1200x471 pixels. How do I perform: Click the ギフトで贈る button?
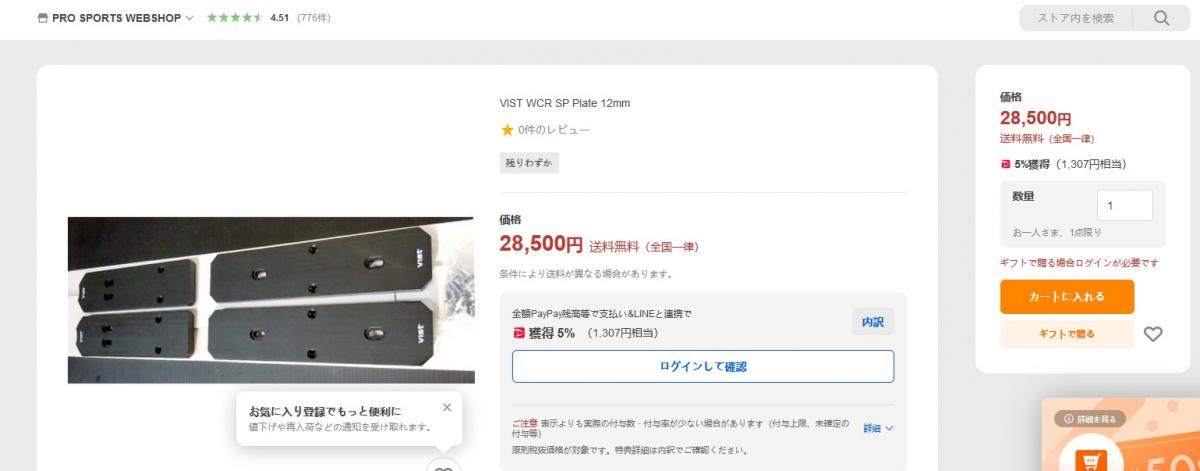point(1067,334)
